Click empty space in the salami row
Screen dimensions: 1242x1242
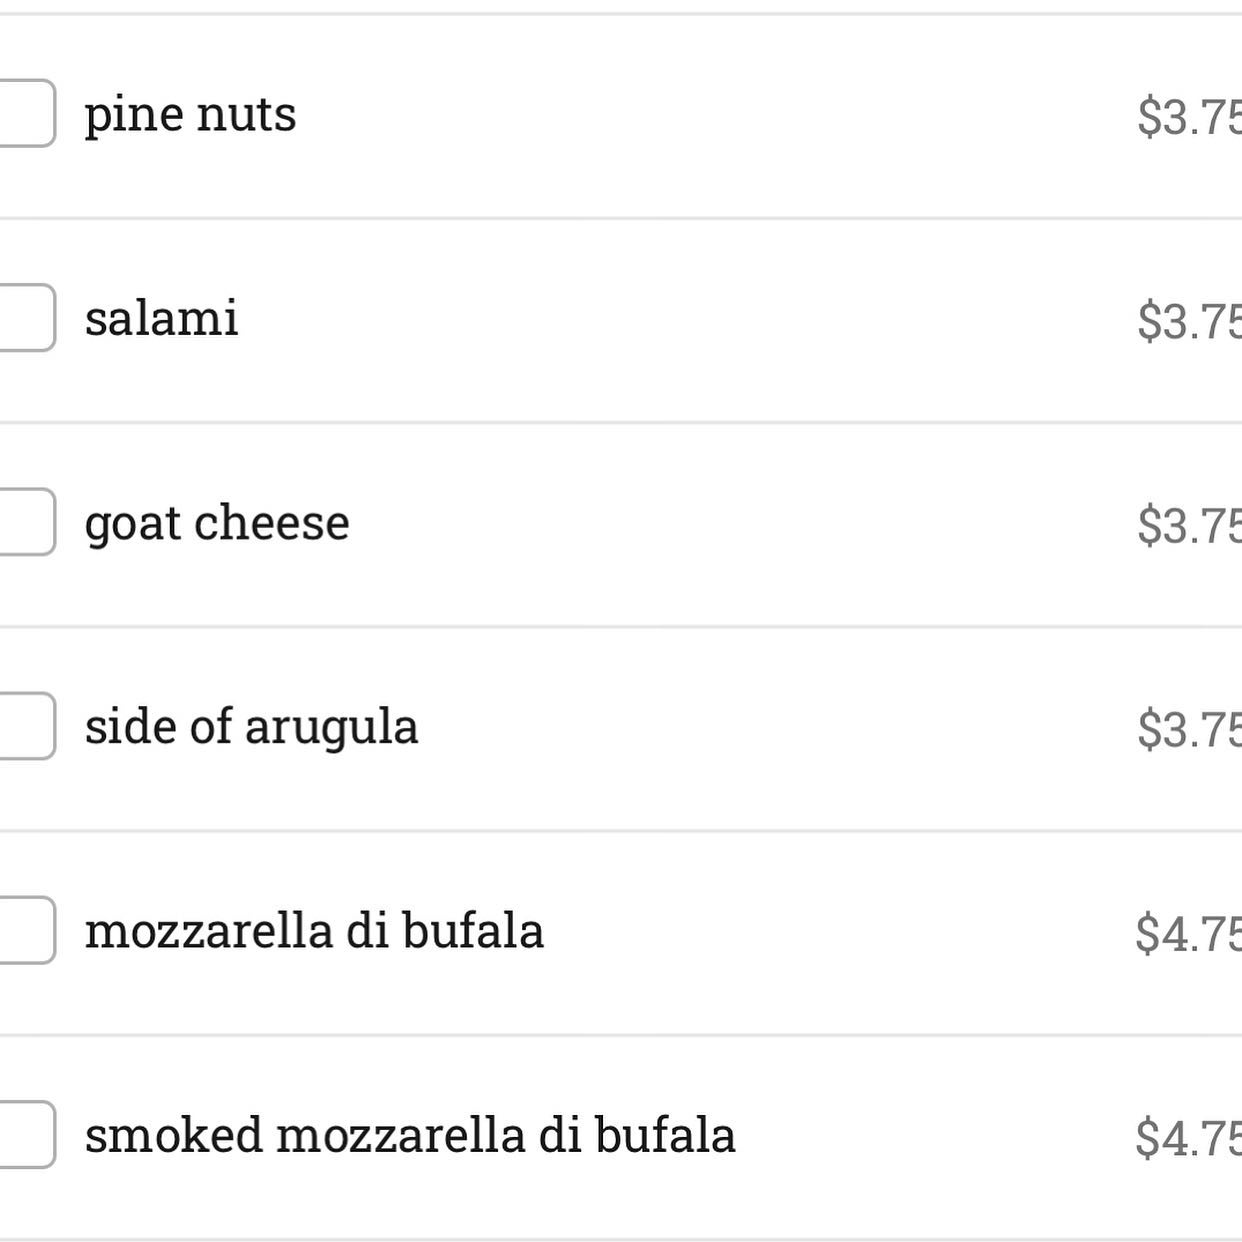pyautogui.click(x=680, y=320)
